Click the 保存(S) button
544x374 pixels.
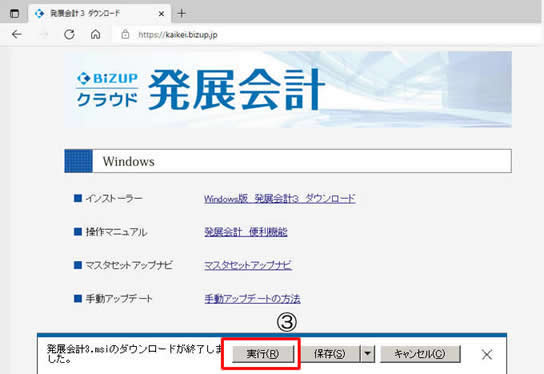click(x=330, y=354)
